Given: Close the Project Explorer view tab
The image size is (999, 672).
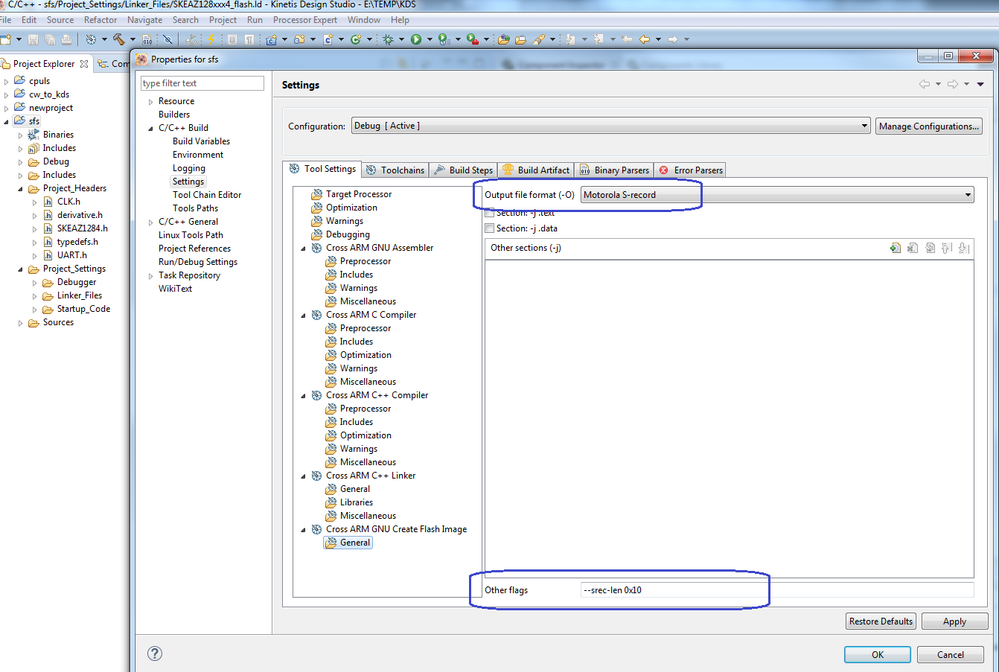Looking at the screenshot, I should pos(83,64).
